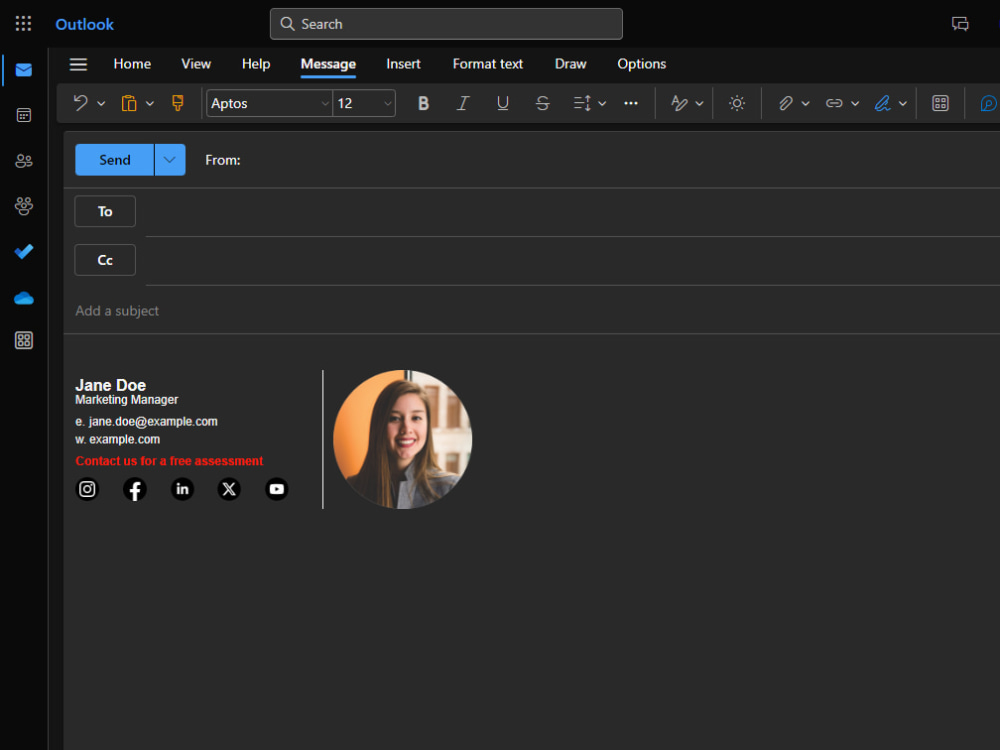Open People contacts in the sidebar
This screenshot has width=1000, height=750.
coord(24,161)
